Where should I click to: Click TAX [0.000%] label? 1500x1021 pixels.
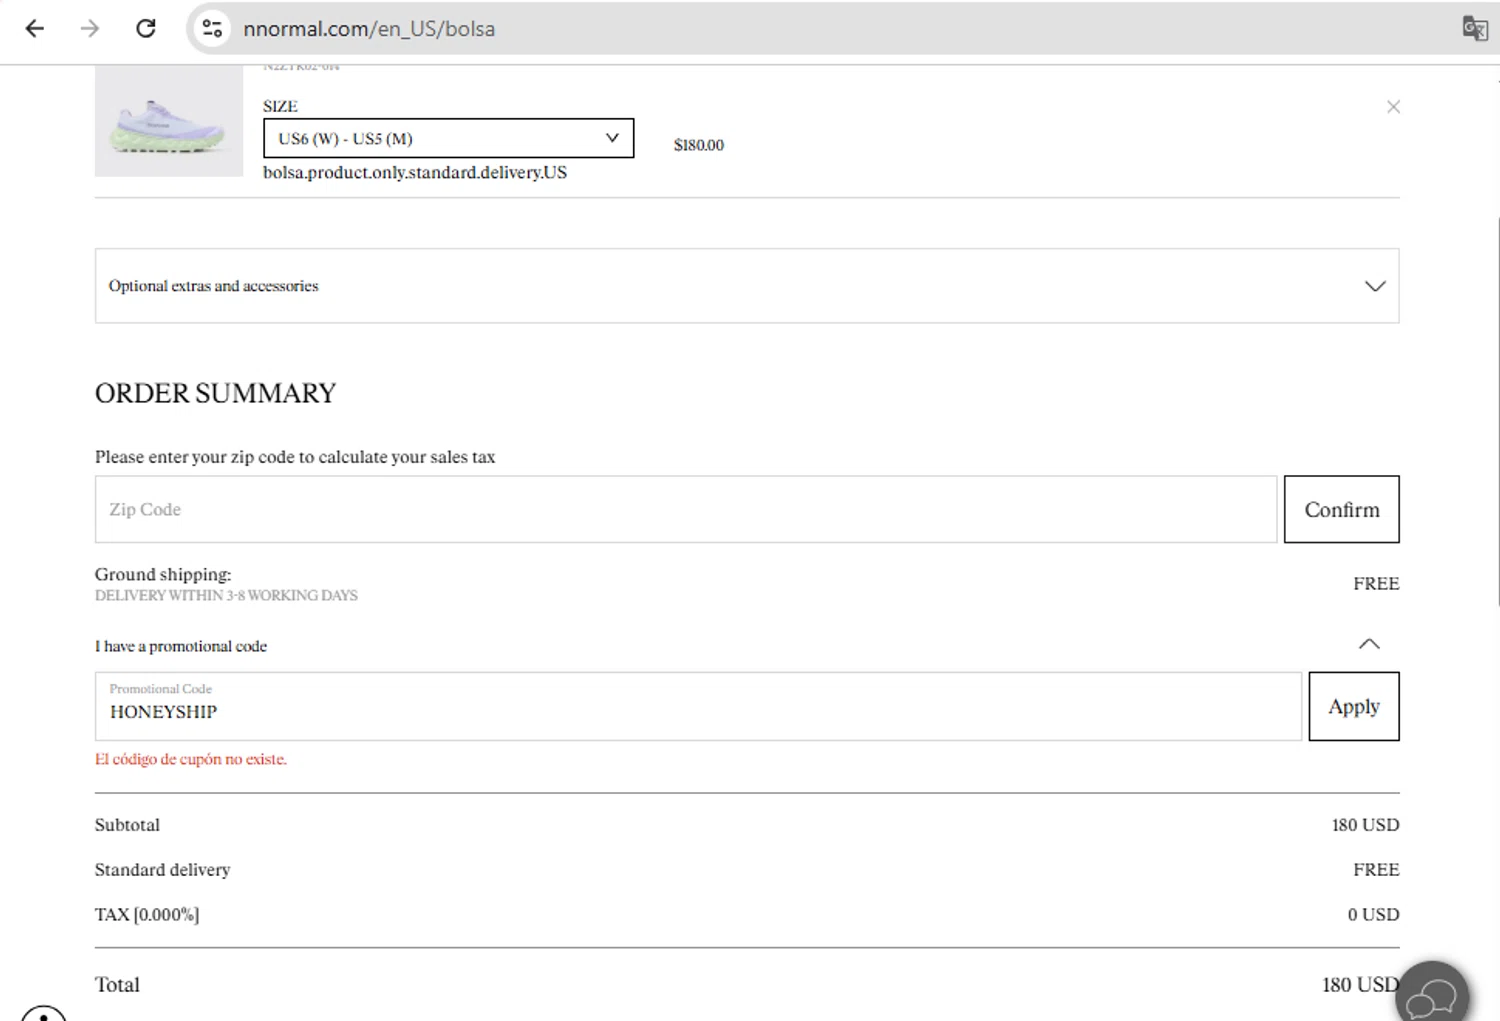tap(147, 915)
